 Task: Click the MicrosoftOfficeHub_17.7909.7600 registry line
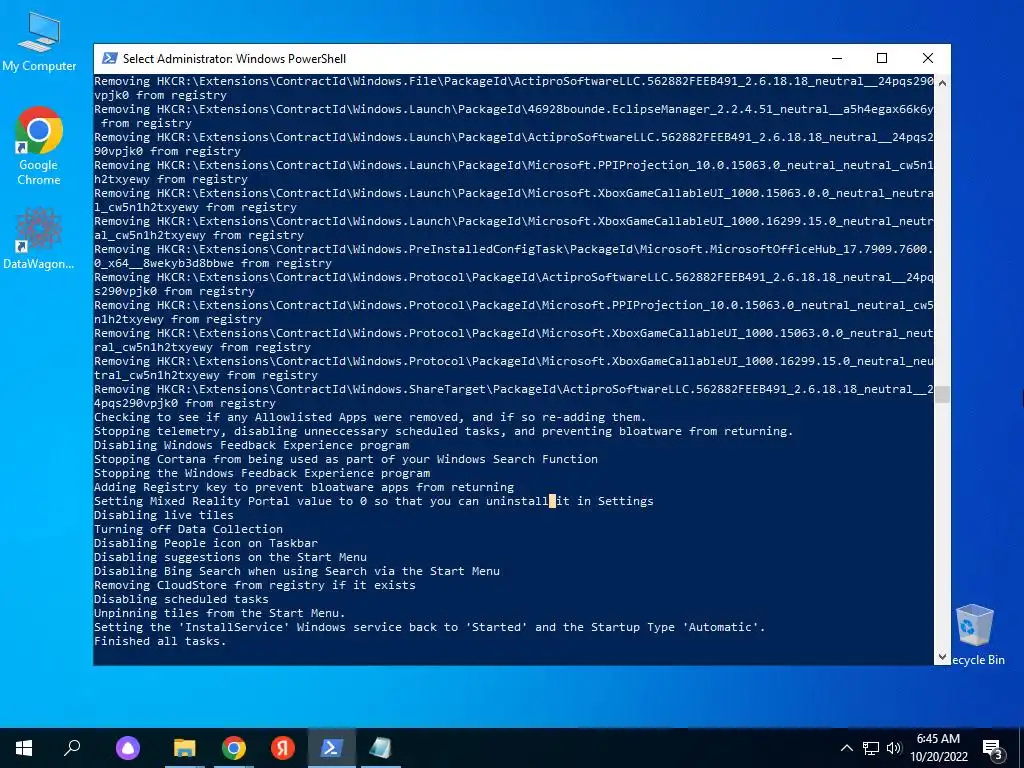tap(514, 256)
